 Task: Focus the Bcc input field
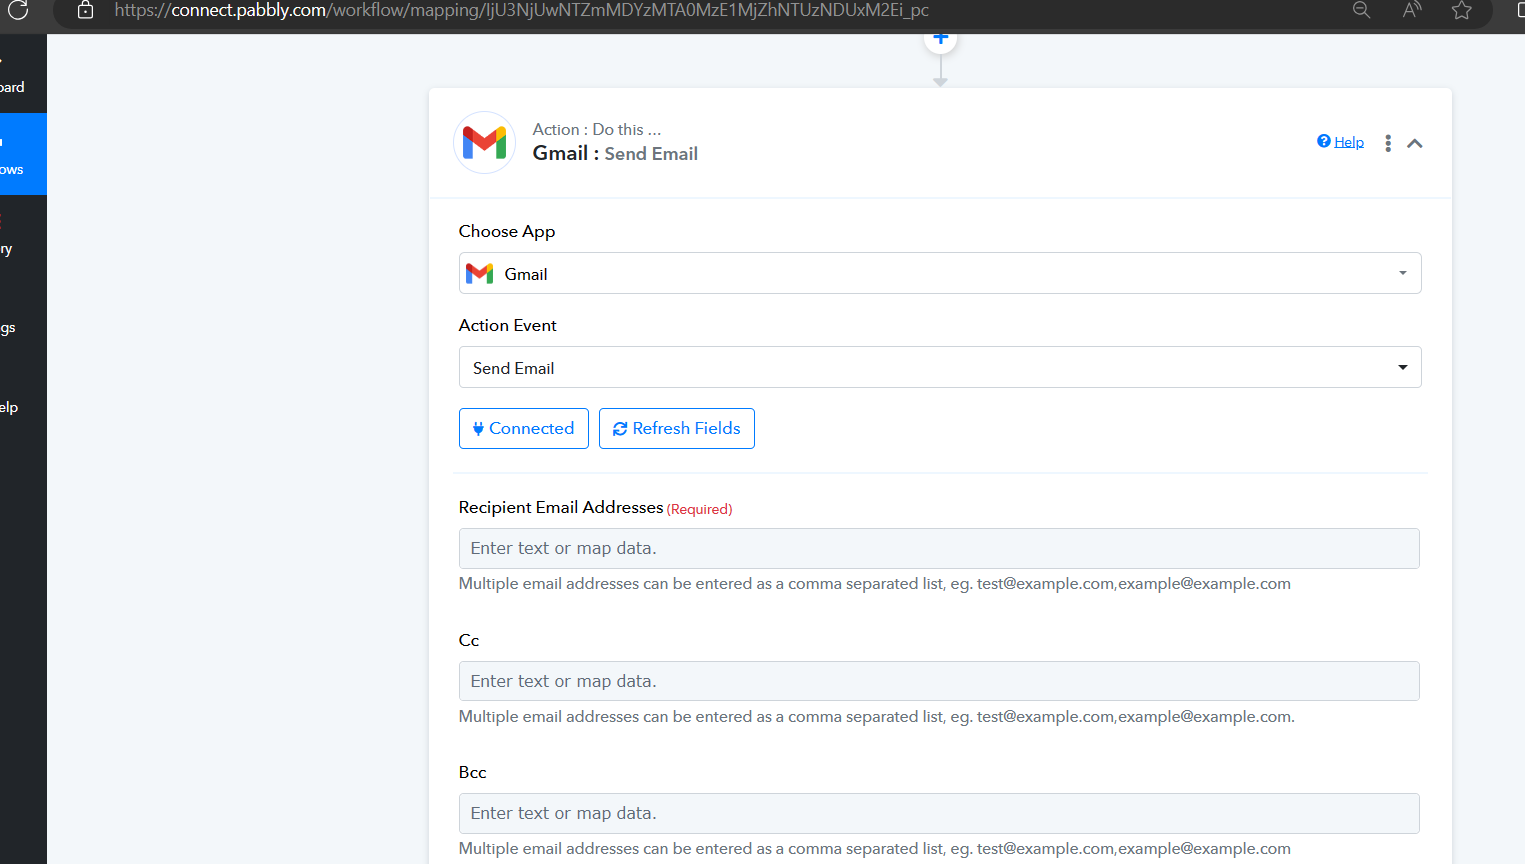tap(939, 813)
